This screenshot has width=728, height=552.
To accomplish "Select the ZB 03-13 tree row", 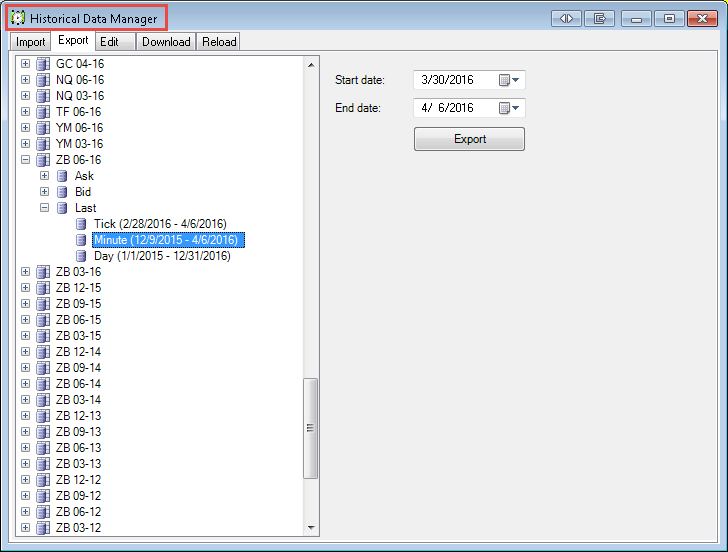I will click(x=78, y=464).
